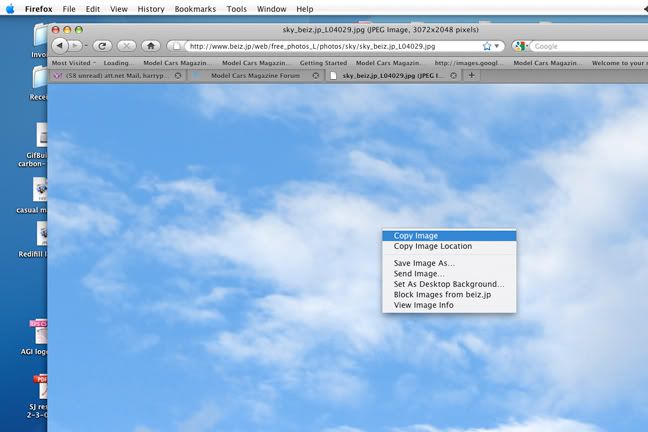The image size is (648, 432).
Task: Open the Most Visited bookmarks dropdown
Action: pyautogui.click(x=74, y=63)
